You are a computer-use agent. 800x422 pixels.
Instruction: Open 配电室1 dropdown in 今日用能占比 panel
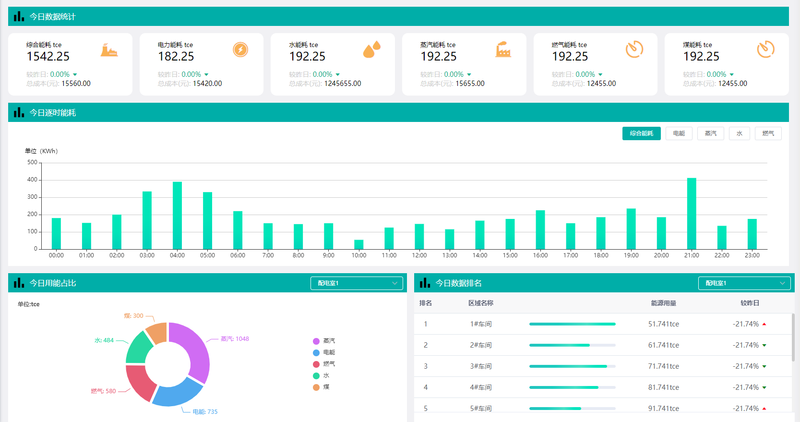click(x=355, y=283)
